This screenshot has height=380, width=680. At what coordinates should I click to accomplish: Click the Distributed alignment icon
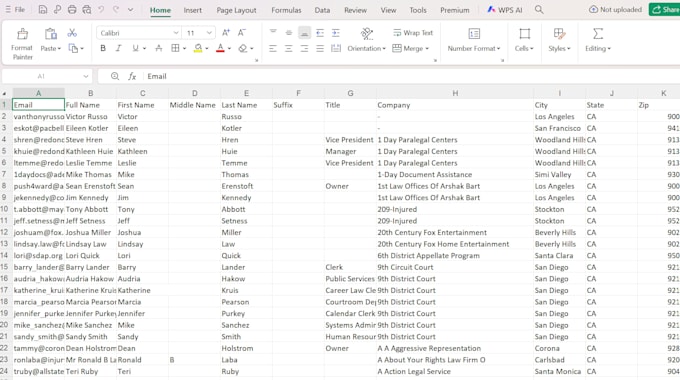click(336, 48)
